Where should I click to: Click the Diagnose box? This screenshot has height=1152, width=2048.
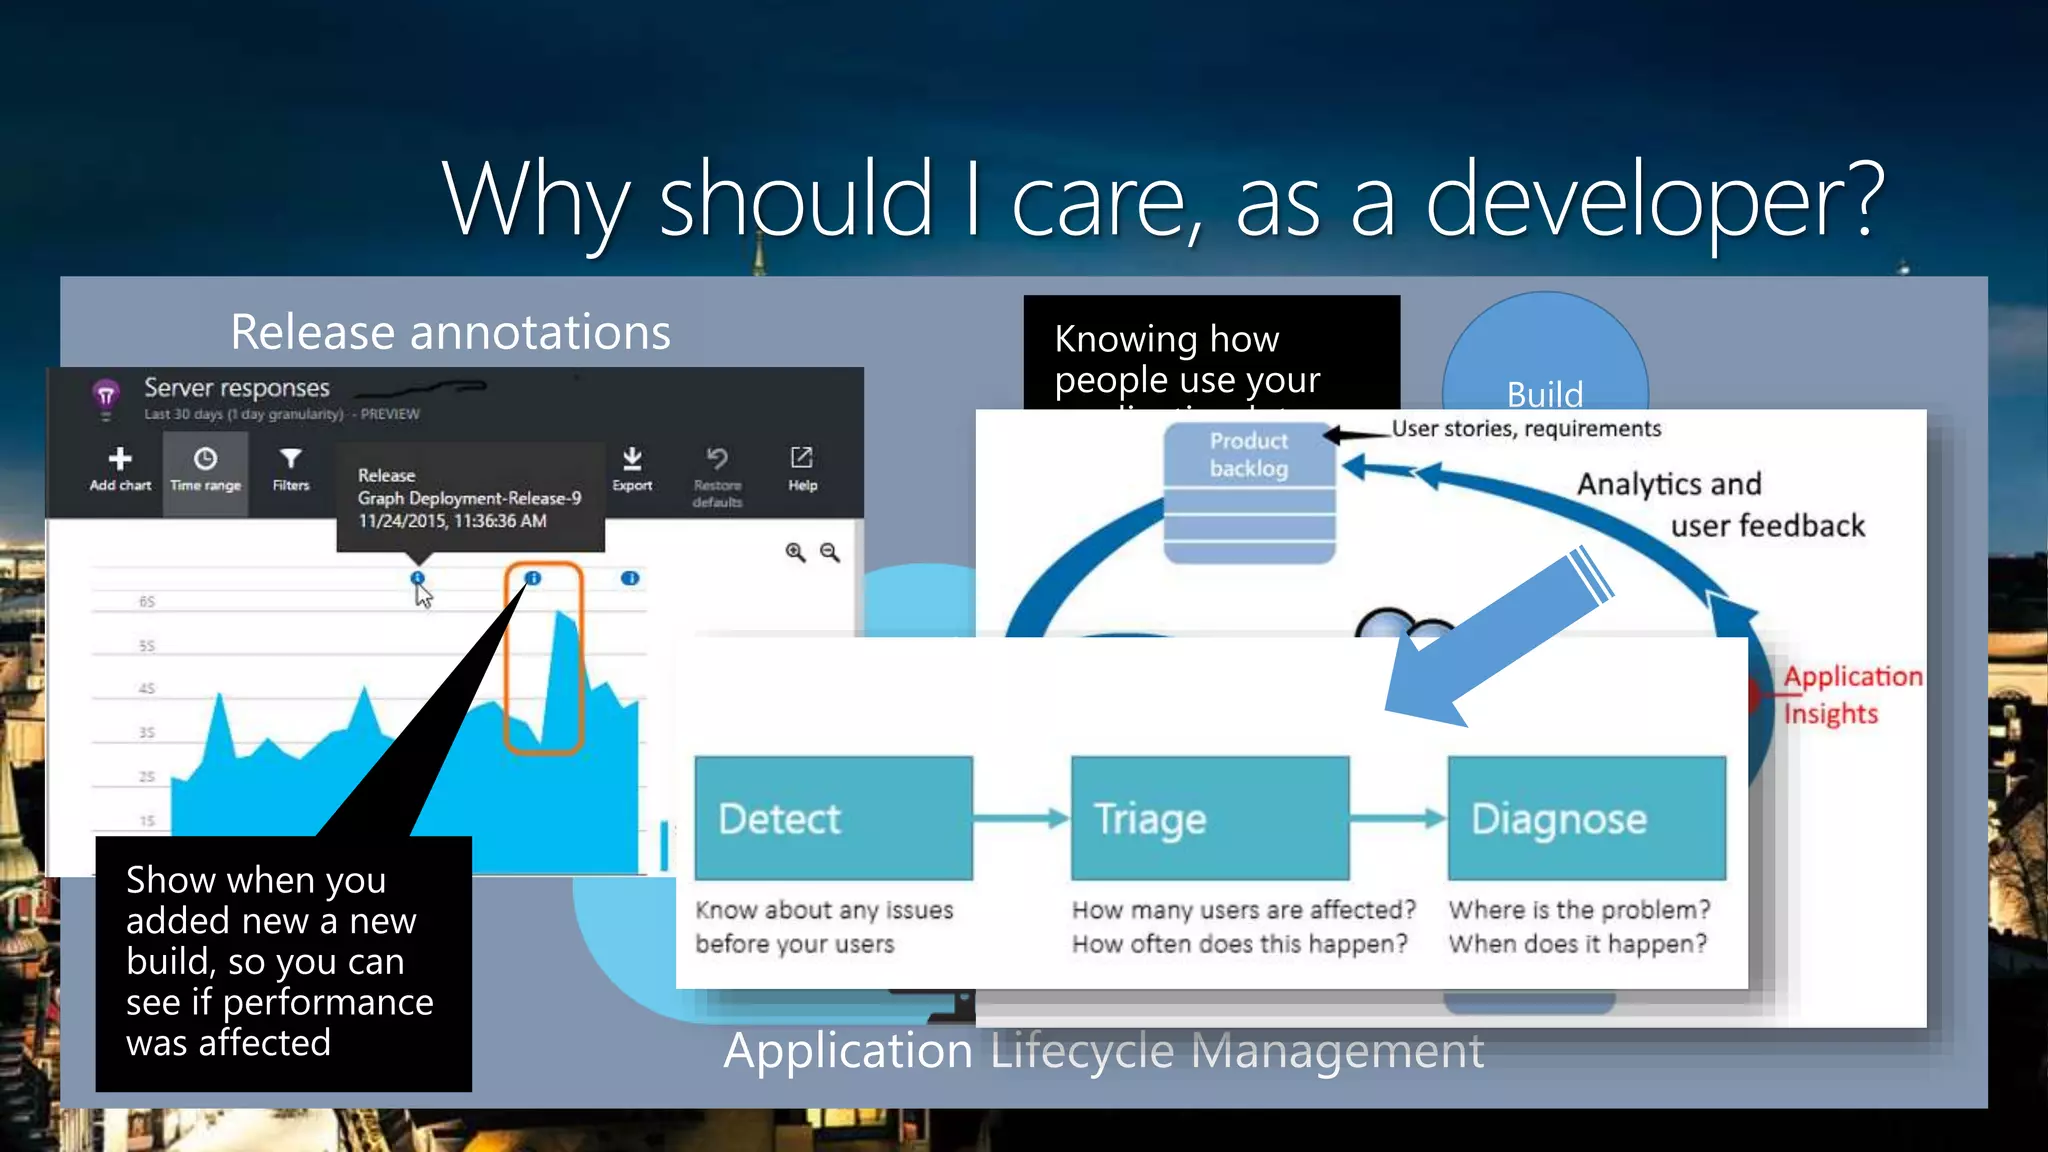1587,818
